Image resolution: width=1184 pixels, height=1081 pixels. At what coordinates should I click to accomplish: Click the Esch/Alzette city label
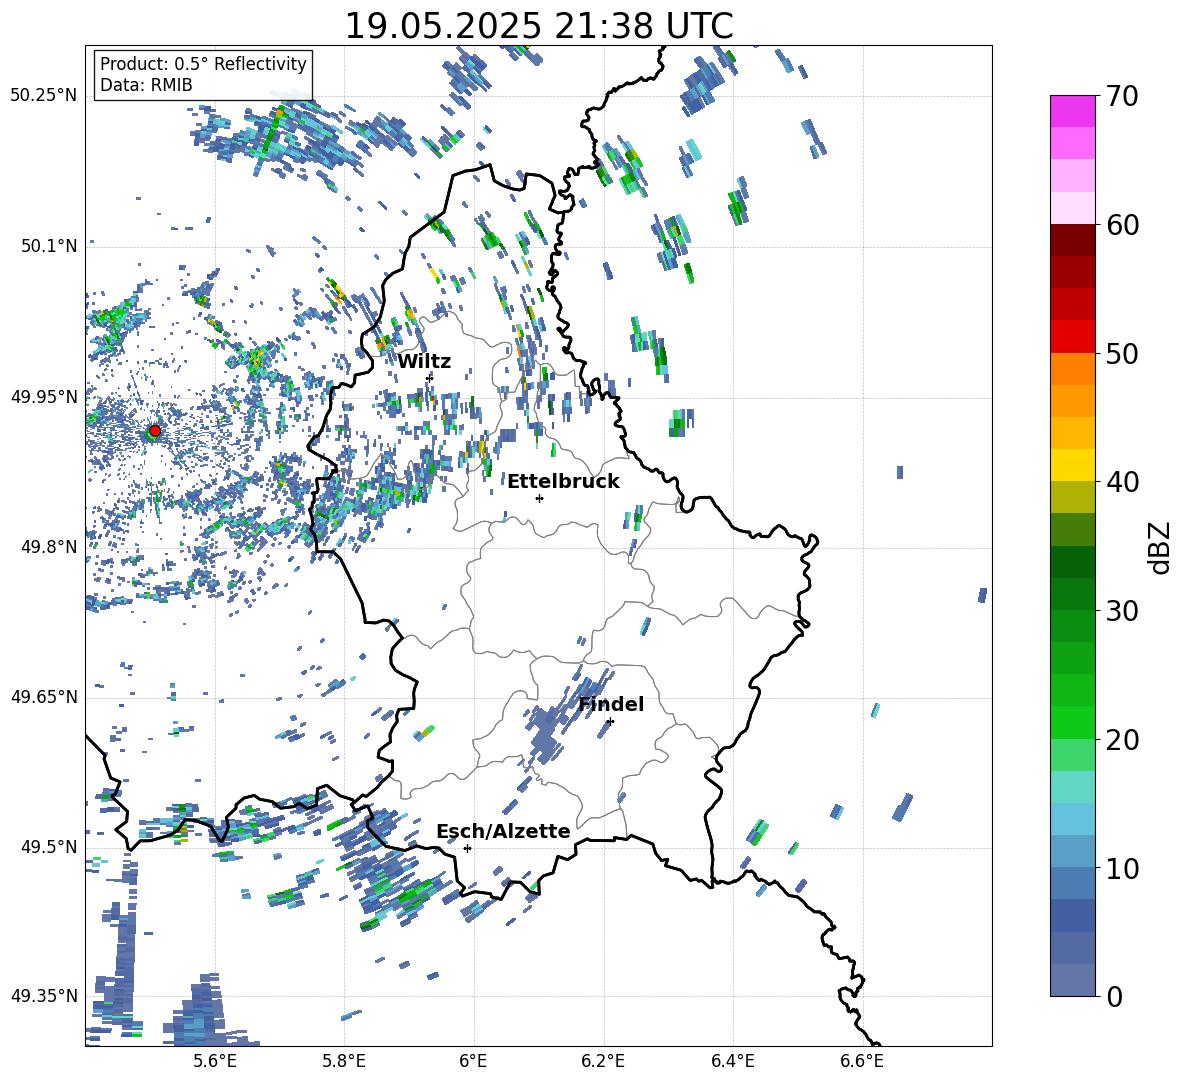point(503,831)
